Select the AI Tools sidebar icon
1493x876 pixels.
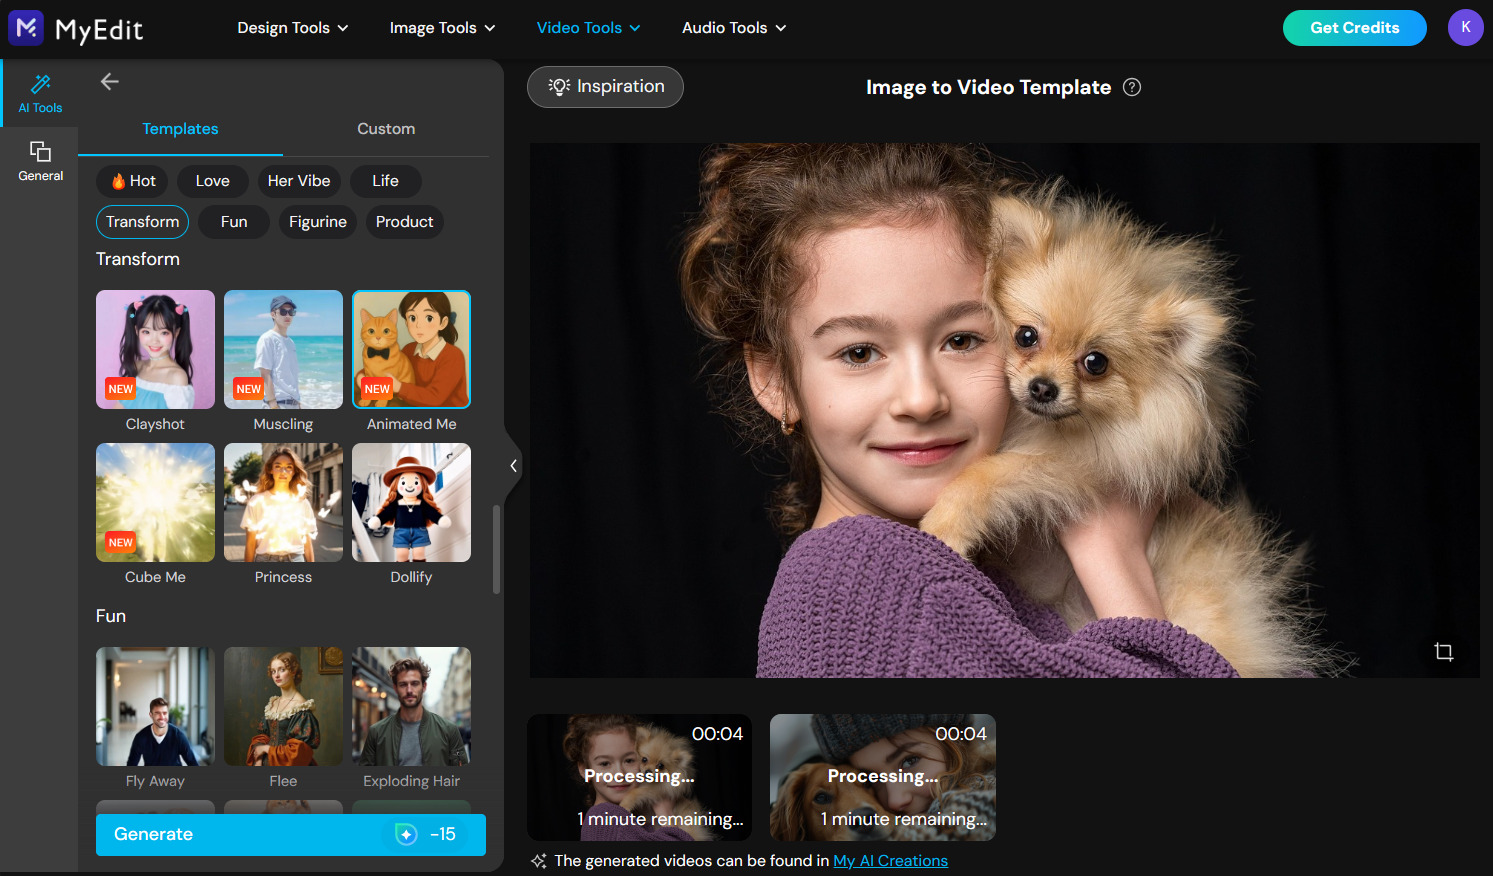click(40, 92)
